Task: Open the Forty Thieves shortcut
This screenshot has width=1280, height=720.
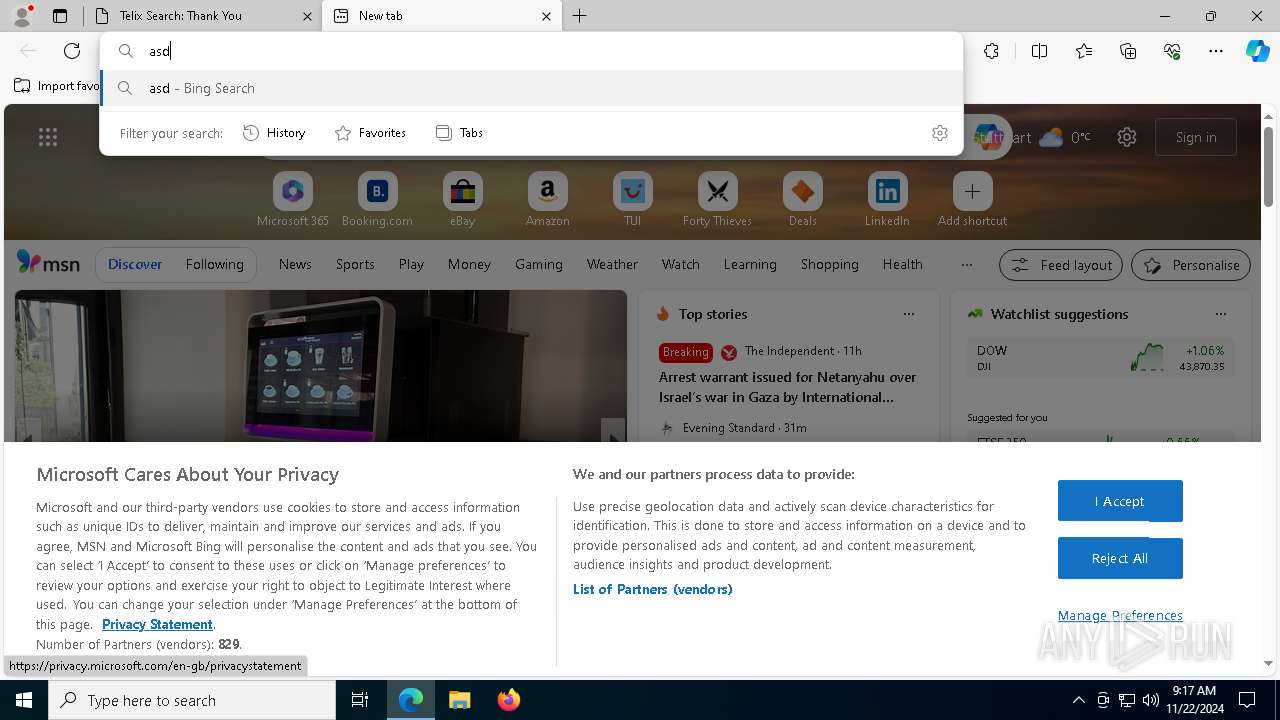Action: pyautogui.click(x=717, y=200)
